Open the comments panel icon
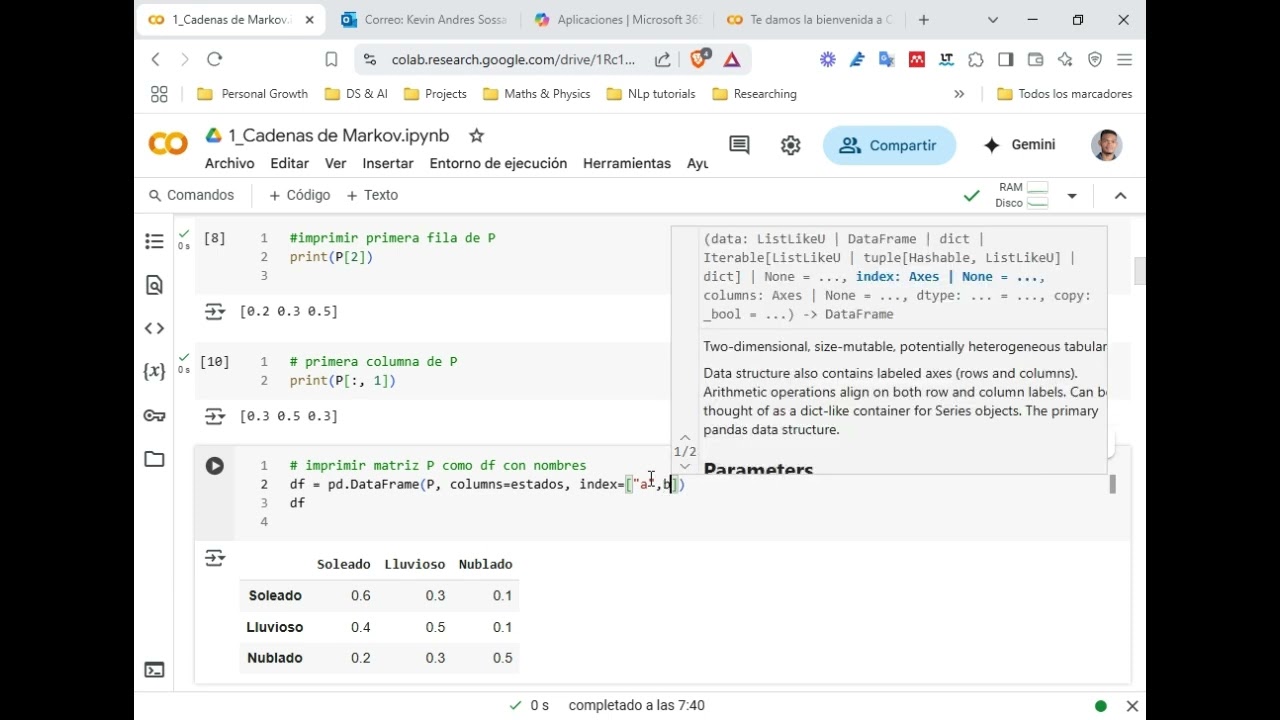Viewport: 1280px width, 720px height. click(739, 145)
